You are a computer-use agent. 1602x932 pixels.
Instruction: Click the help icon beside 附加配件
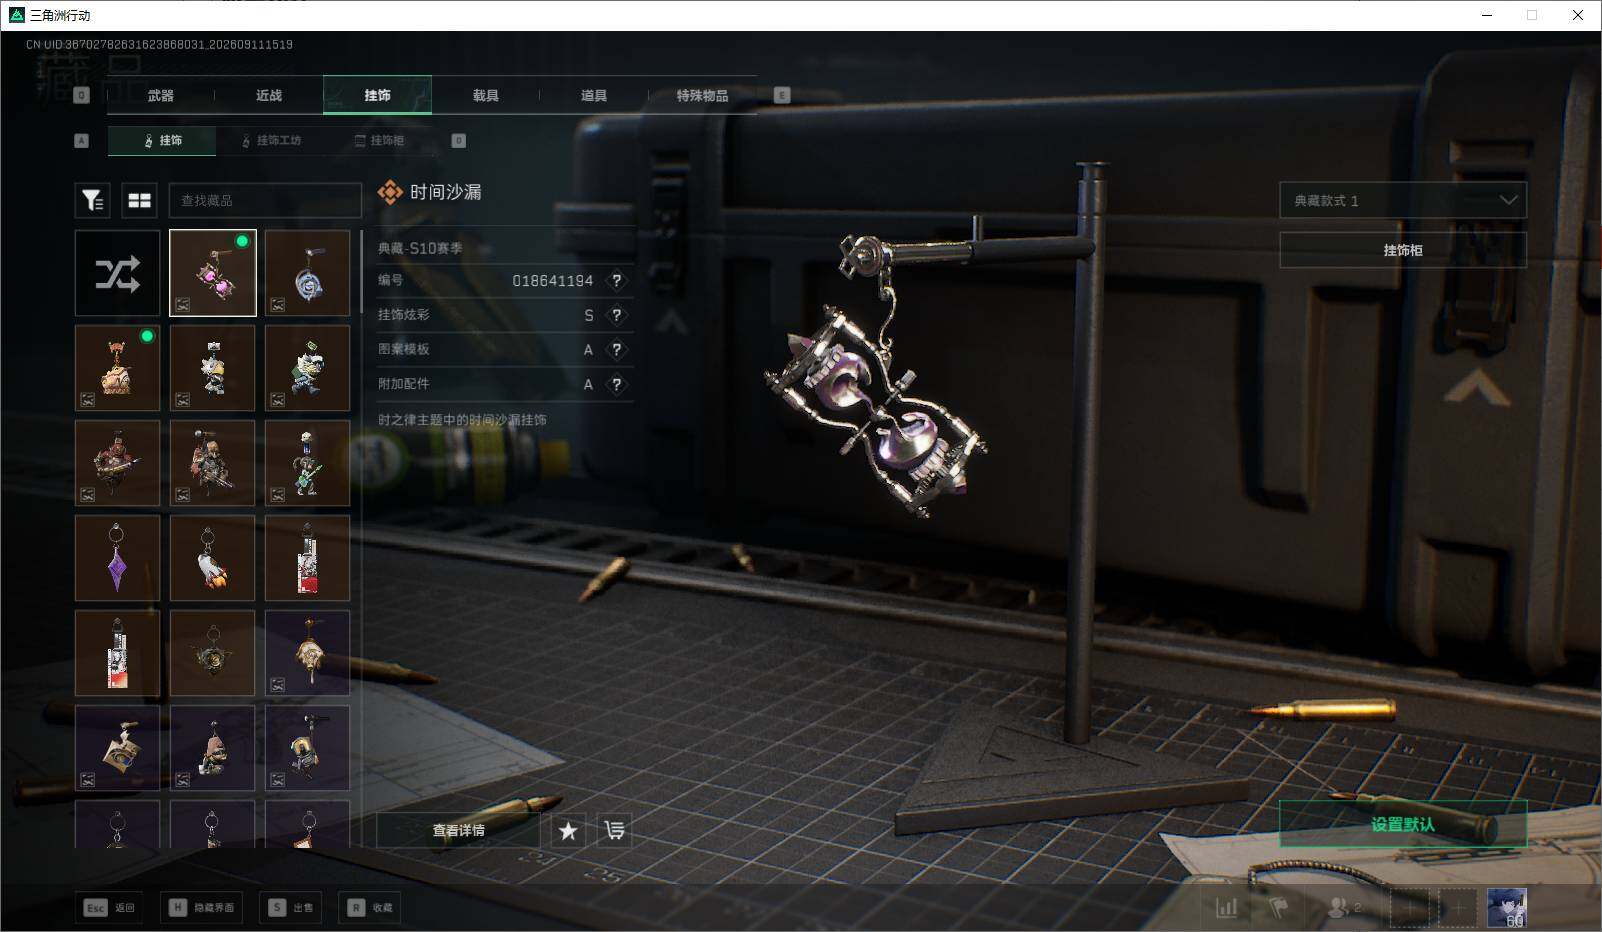tap(617, 384)
